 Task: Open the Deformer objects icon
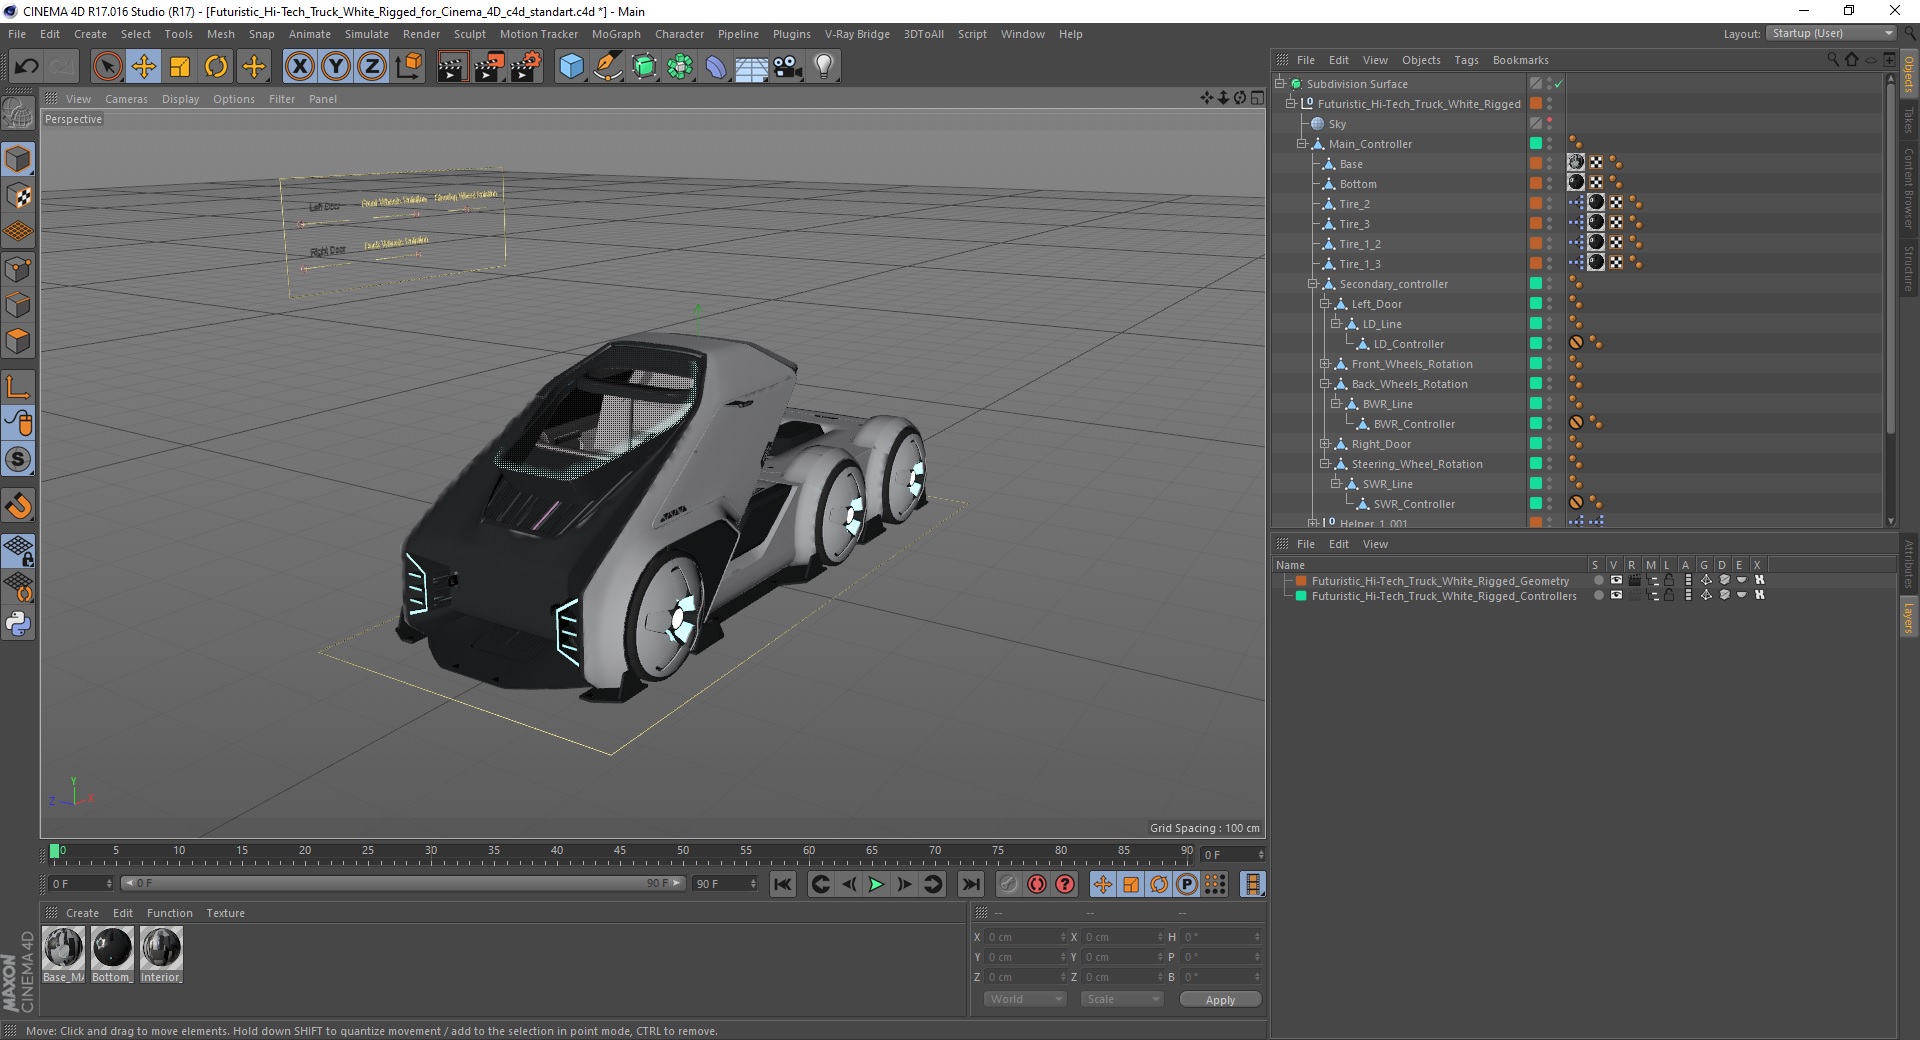716,67
